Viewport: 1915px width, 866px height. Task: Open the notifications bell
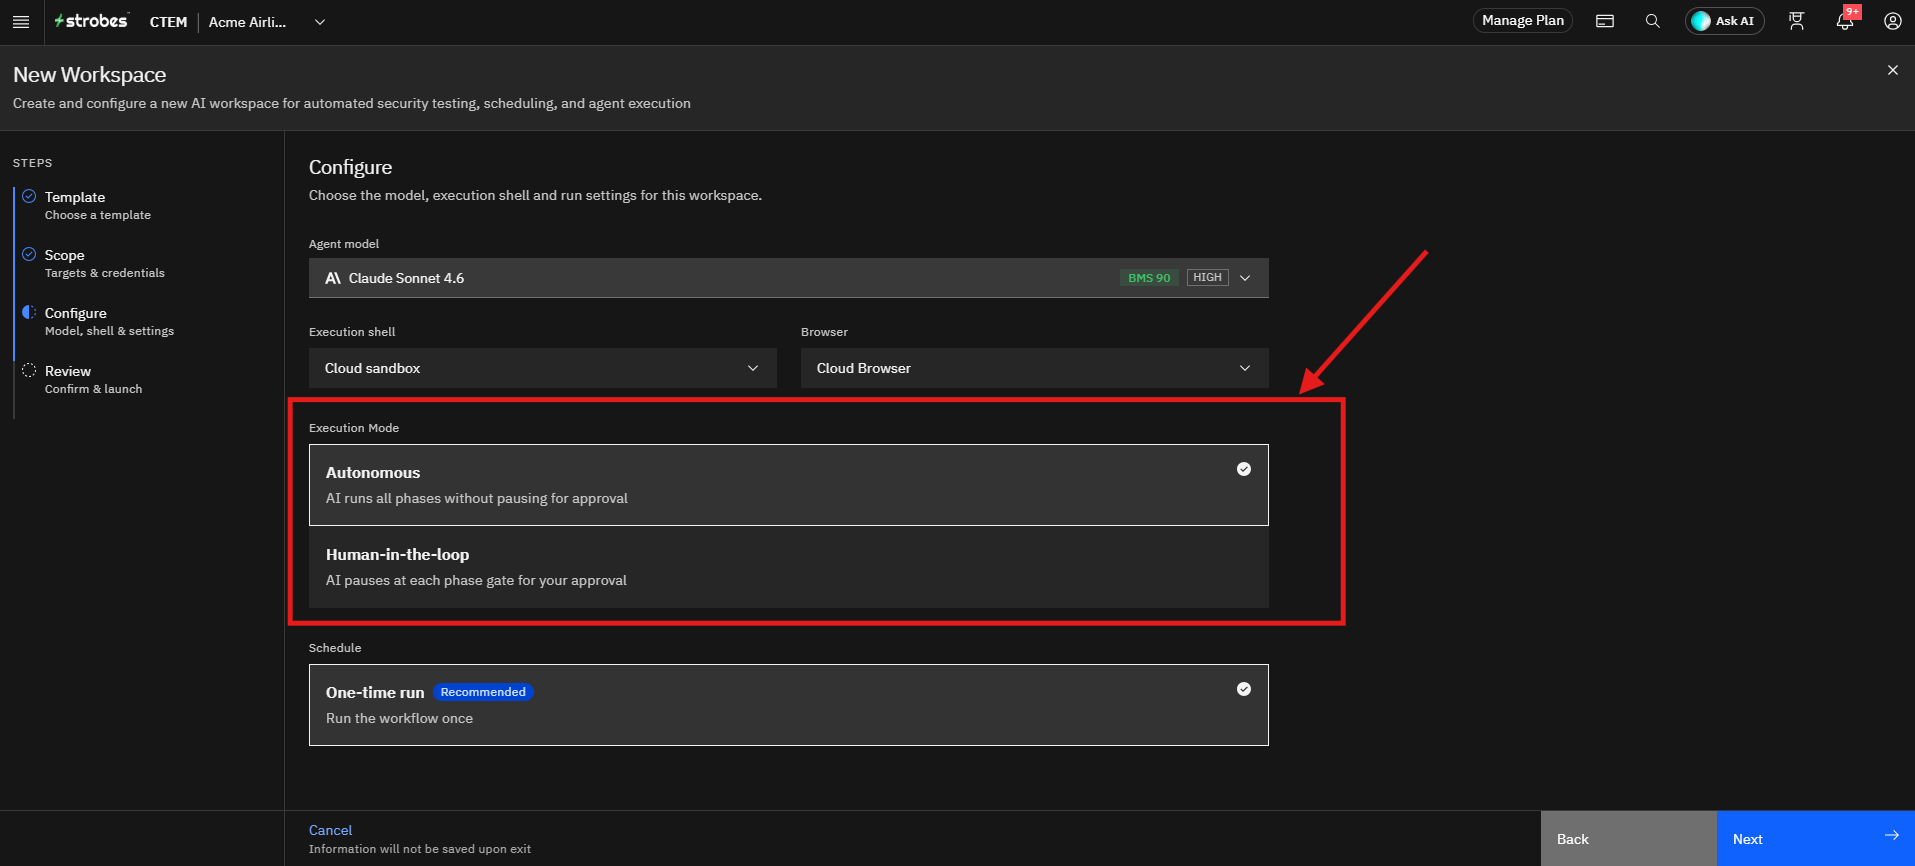pos(1845,21)
